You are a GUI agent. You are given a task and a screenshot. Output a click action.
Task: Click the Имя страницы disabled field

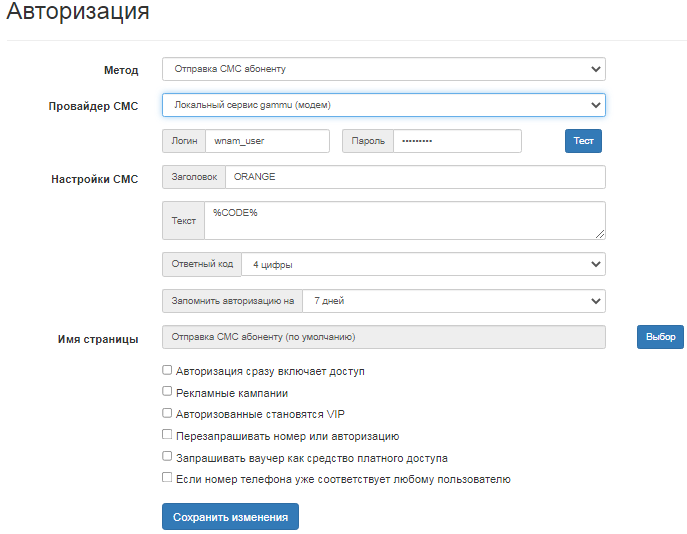(x=383, y=337)
